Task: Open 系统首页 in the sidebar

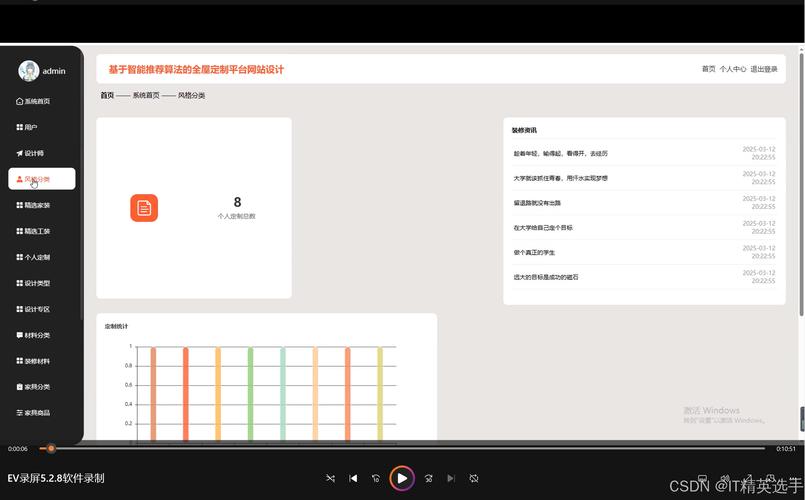Action: (x=33, y=101)
